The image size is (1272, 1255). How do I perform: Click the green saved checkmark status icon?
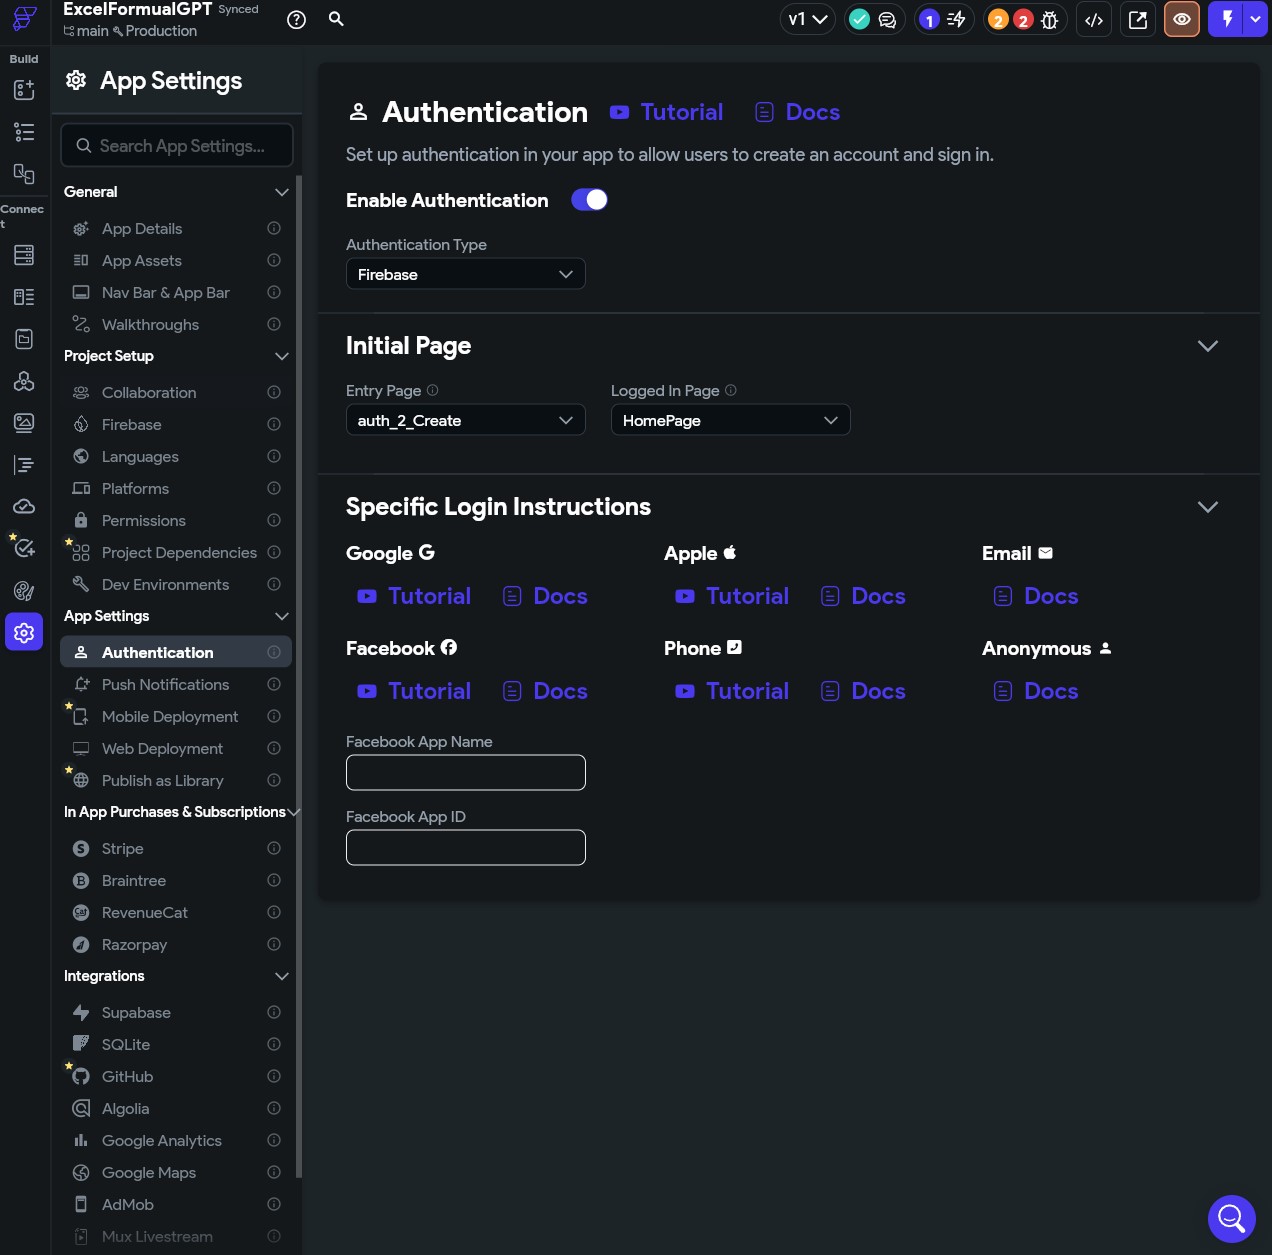click(x=859, y=19)
